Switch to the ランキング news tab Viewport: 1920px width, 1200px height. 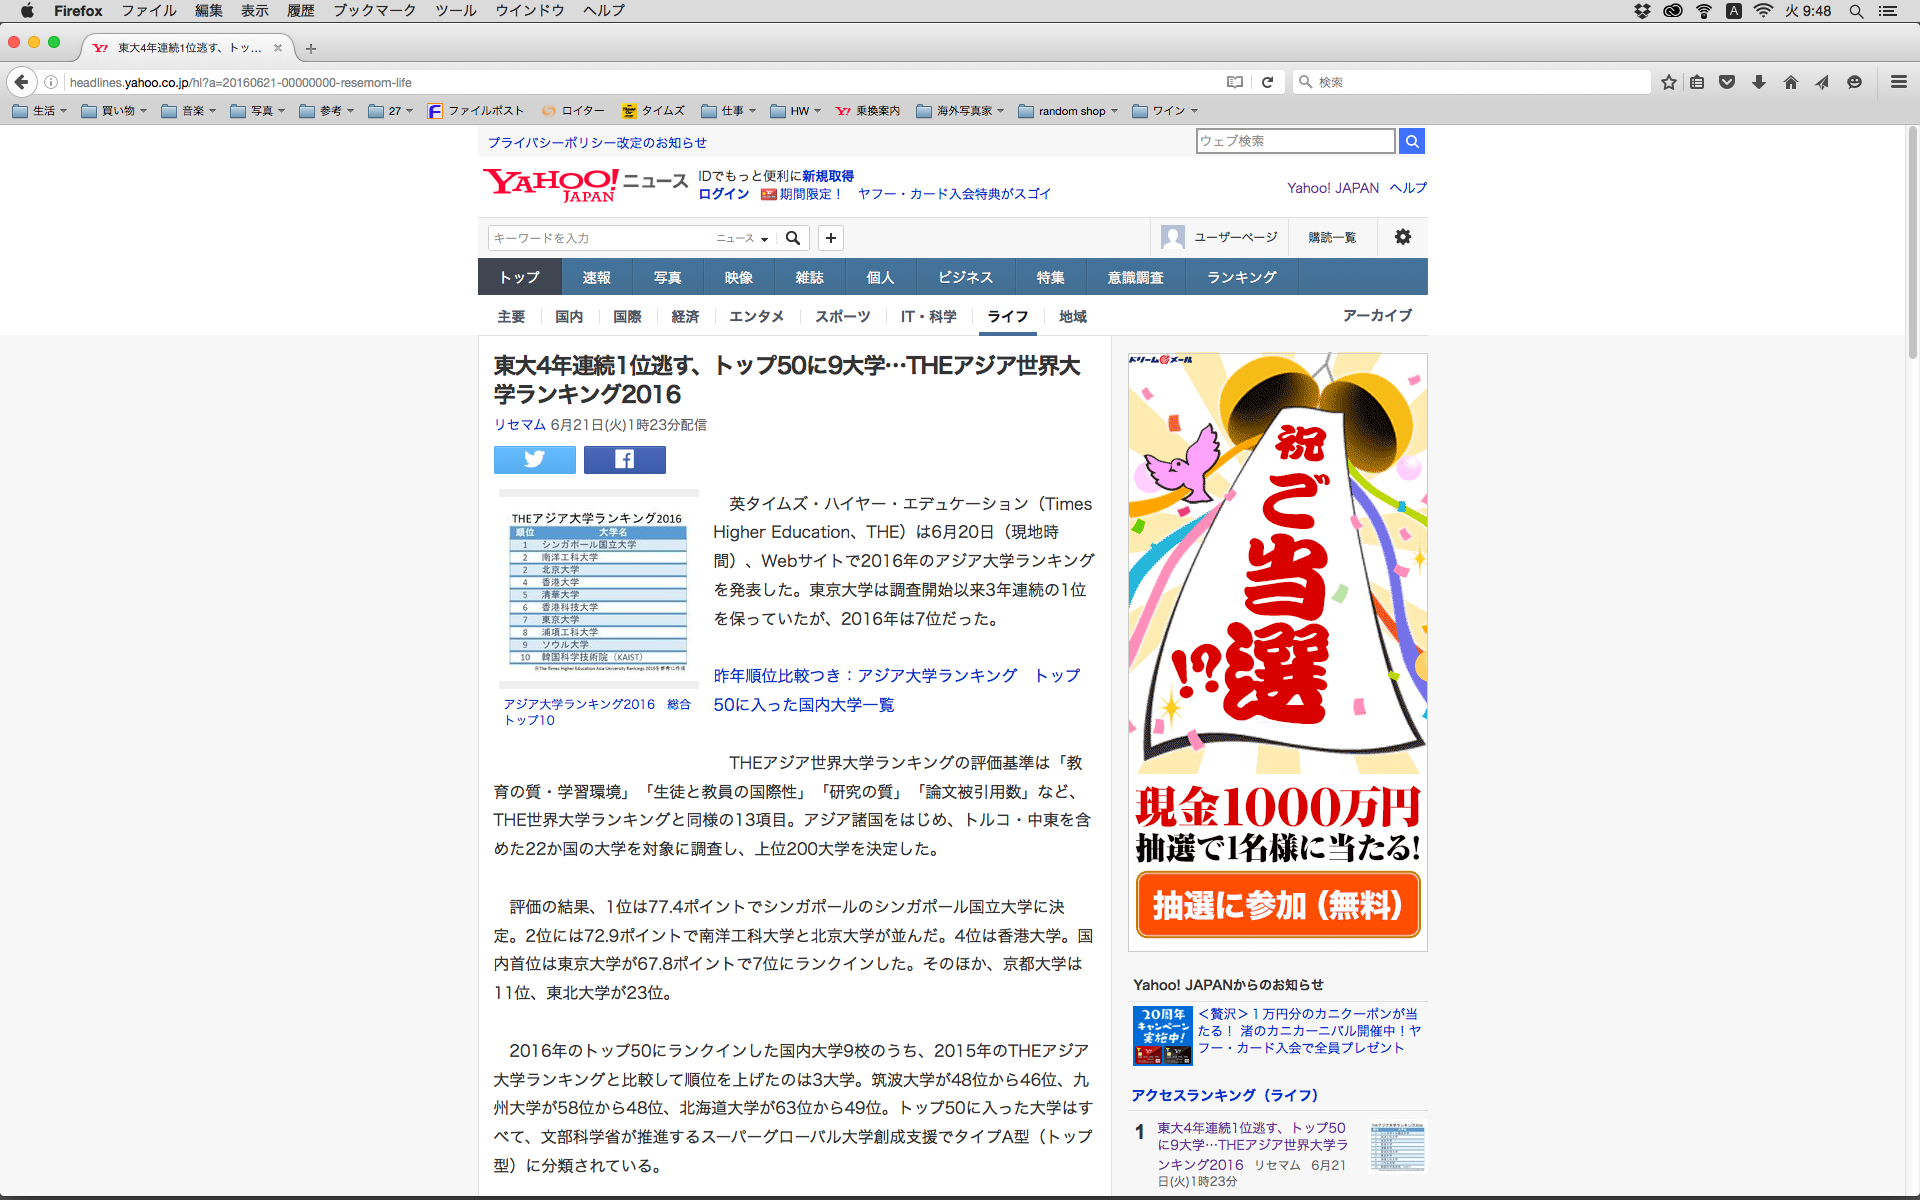pos(1241,277)
